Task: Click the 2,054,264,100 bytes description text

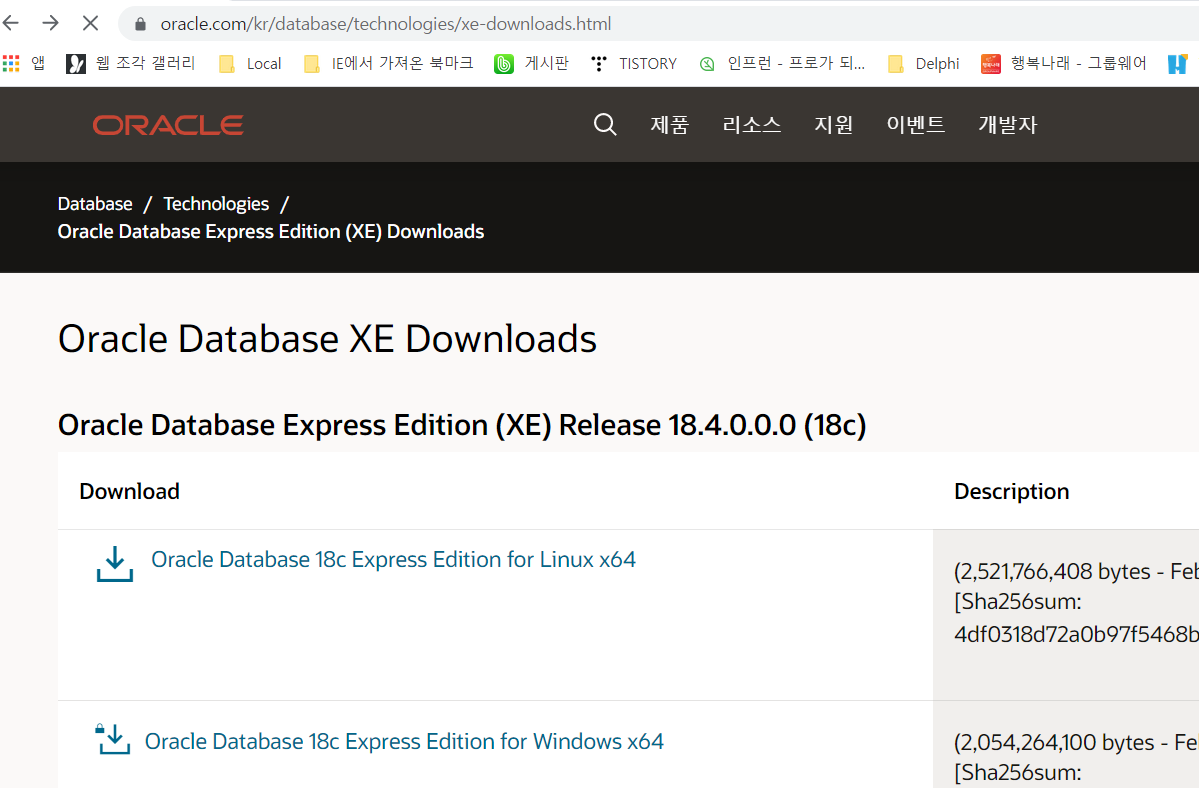Action: [1076, 743]
